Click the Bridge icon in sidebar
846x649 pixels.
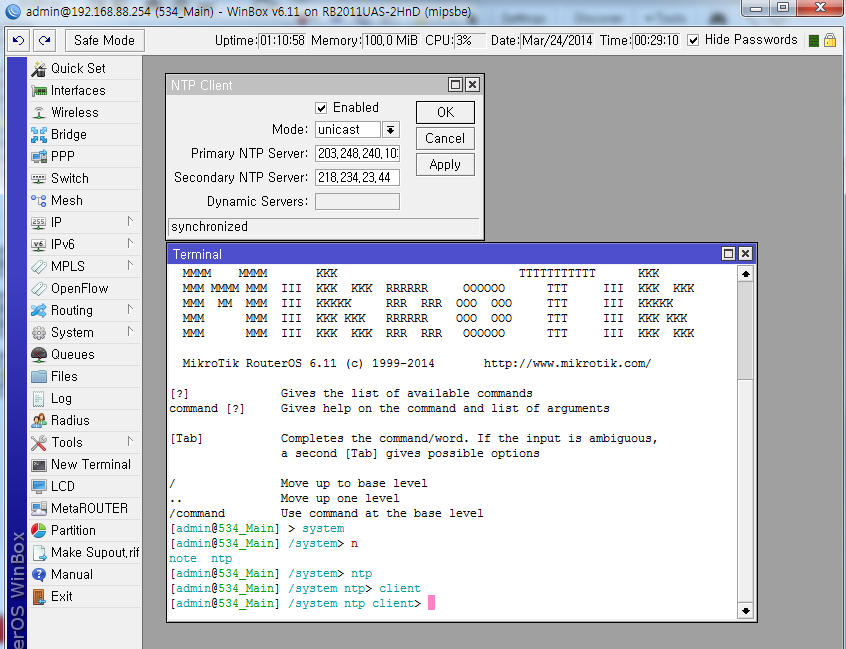click(39, 135)
